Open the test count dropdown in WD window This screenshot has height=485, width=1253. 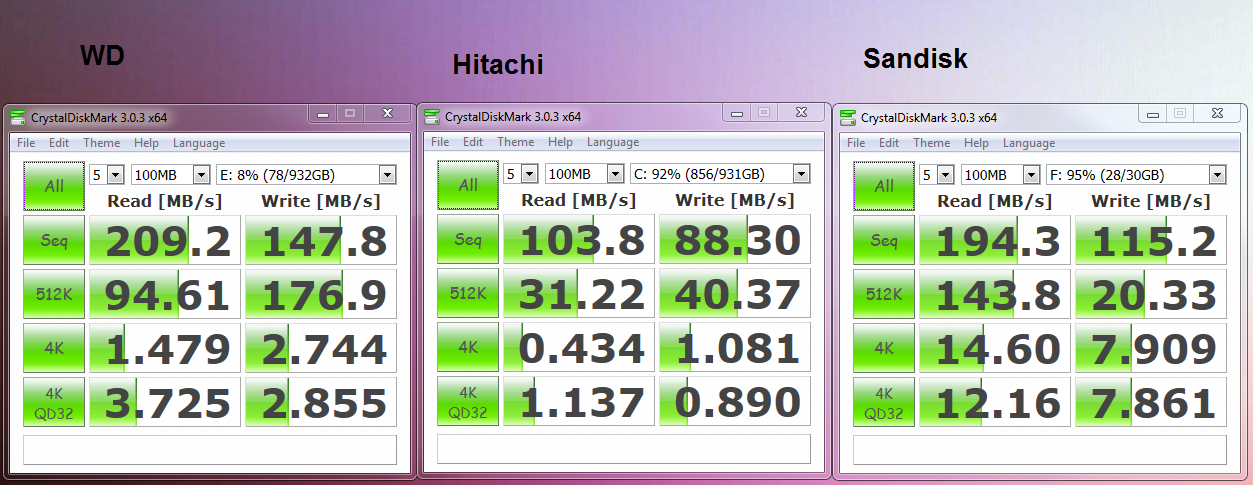(107, 175)
